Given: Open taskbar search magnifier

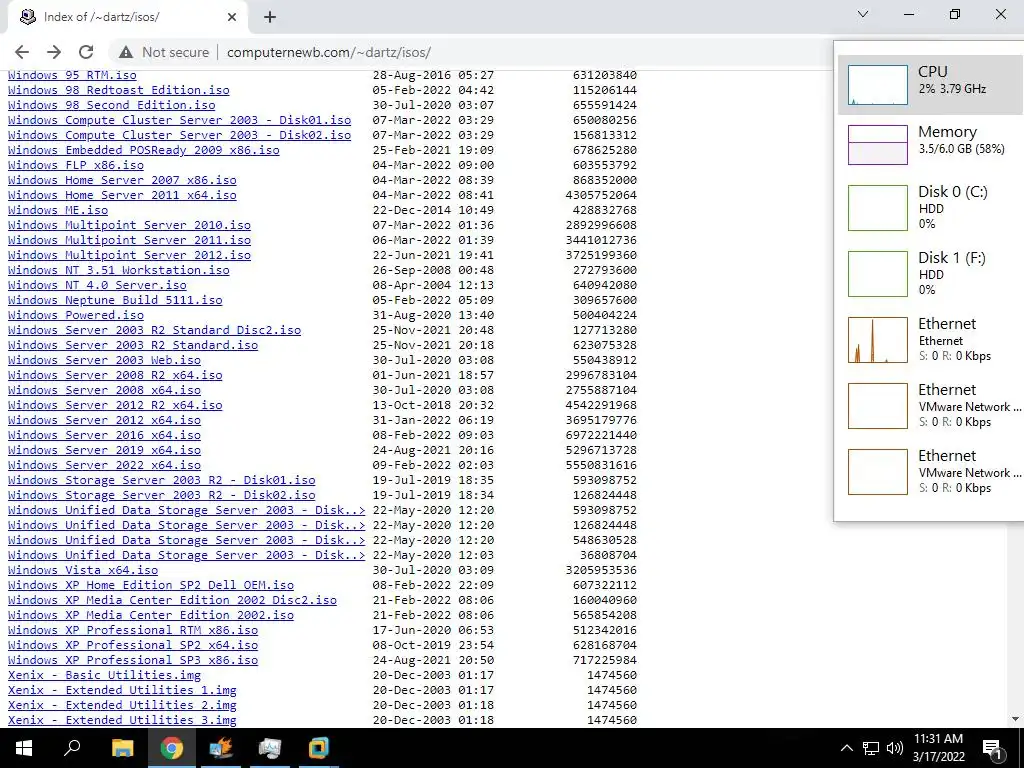Looking at the screenshot, I should [x=72, y=748].
